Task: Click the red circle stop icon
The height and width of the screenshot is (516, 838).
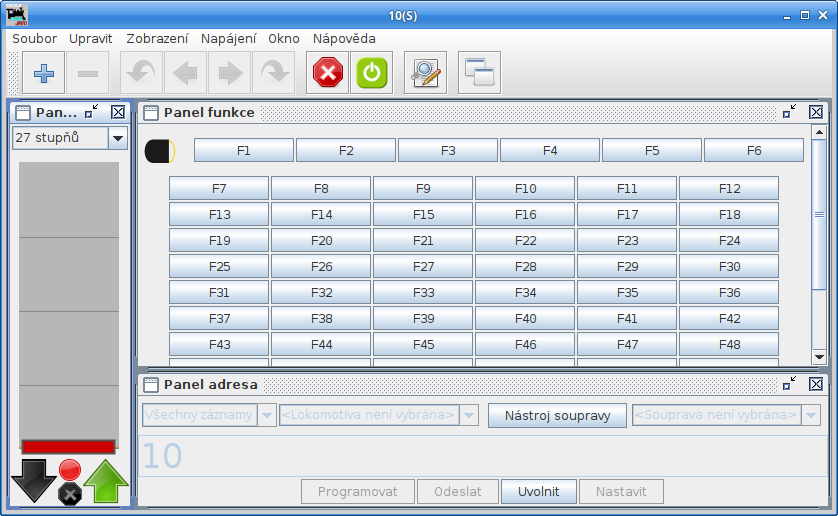Action: pyautogui.click(x=69, y=469)
